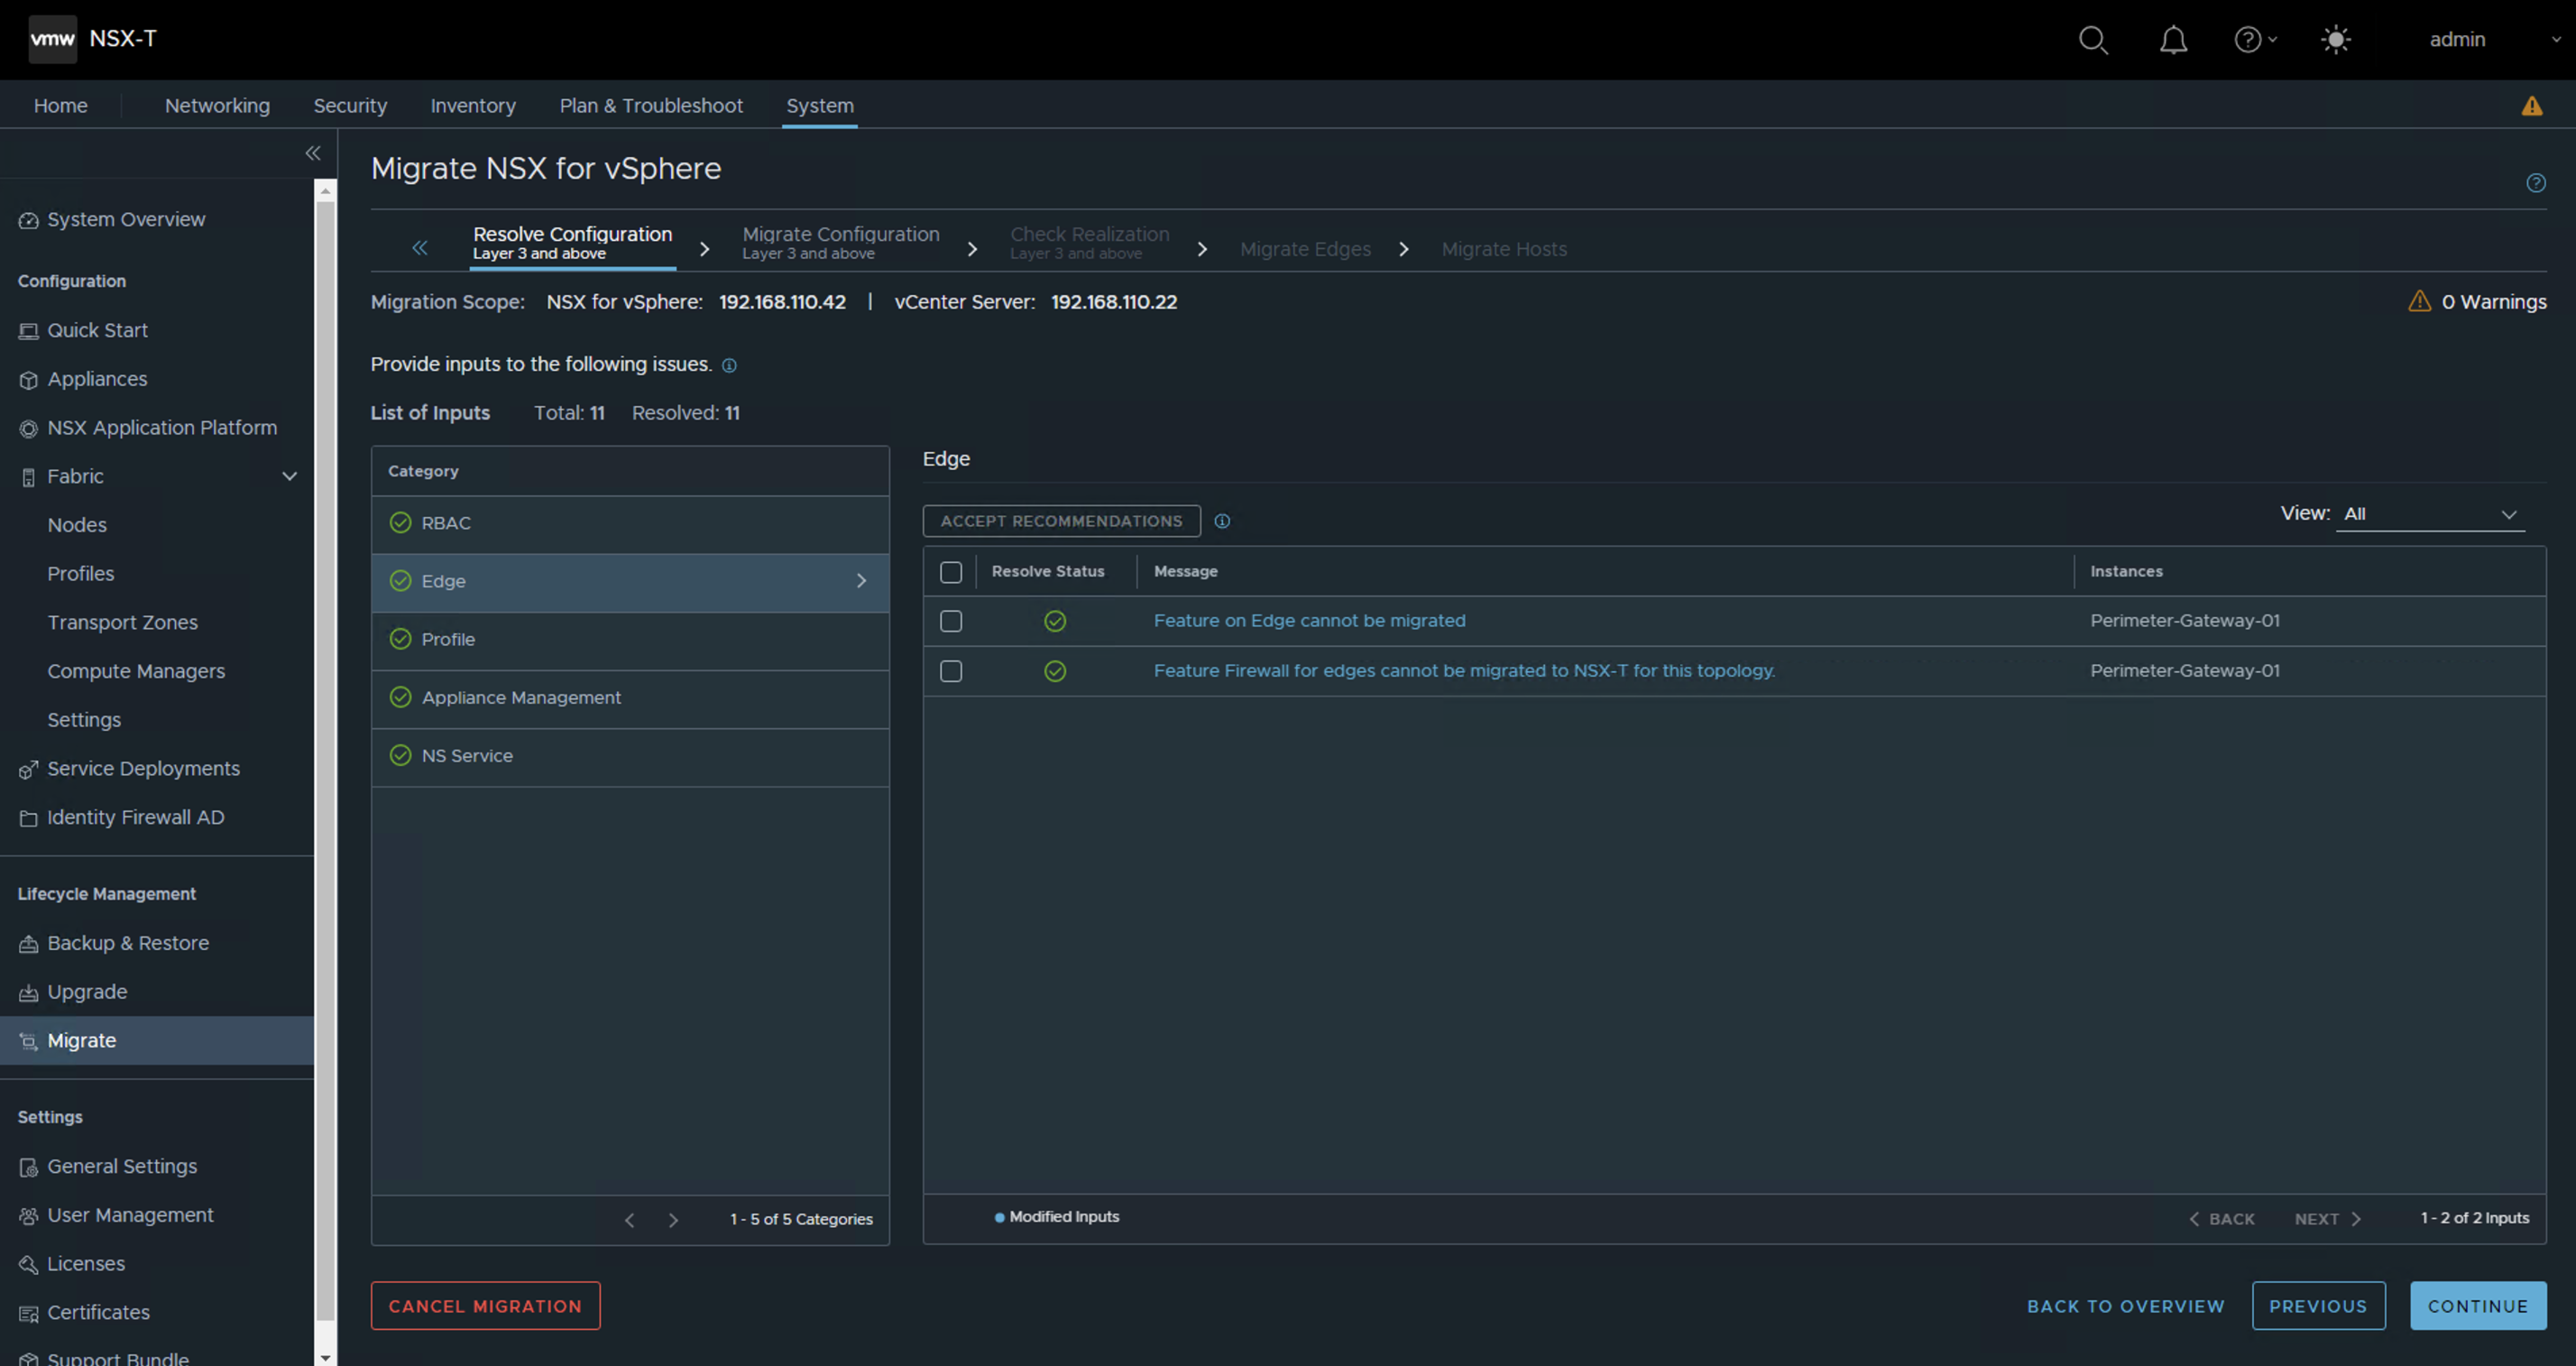
Task: Click the page help icon near title
Action: 2535,183
